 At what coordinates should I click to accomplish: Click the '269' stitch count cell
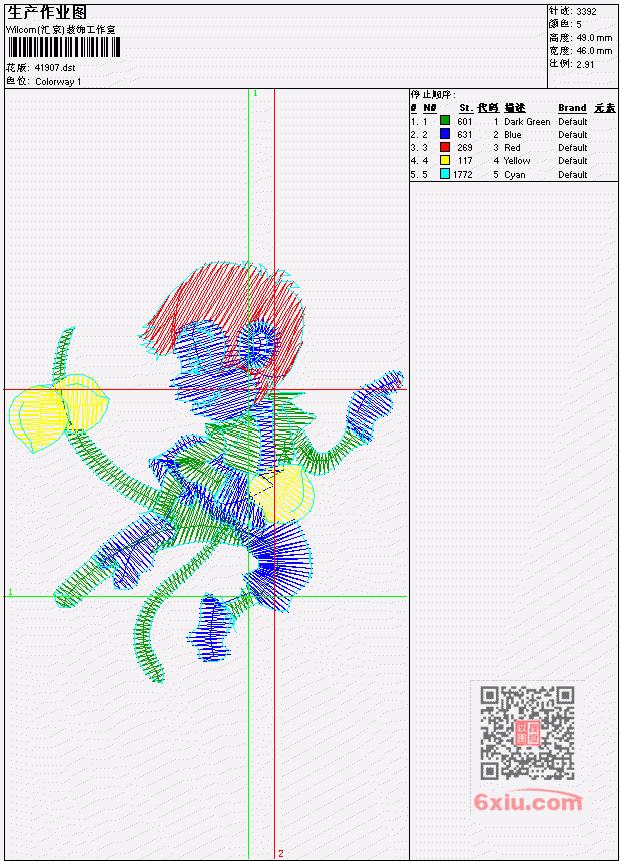point(465,148)
